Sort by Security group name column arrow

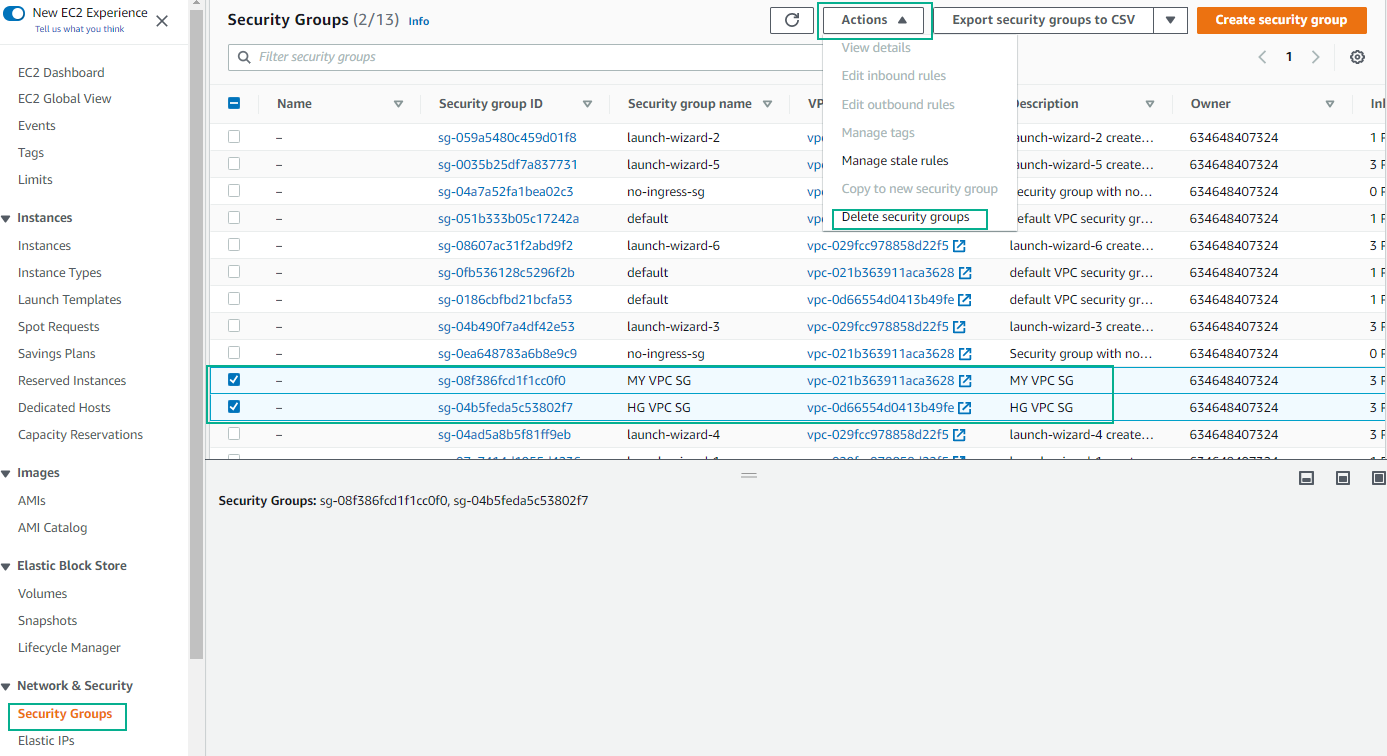(x=767, y=104)
